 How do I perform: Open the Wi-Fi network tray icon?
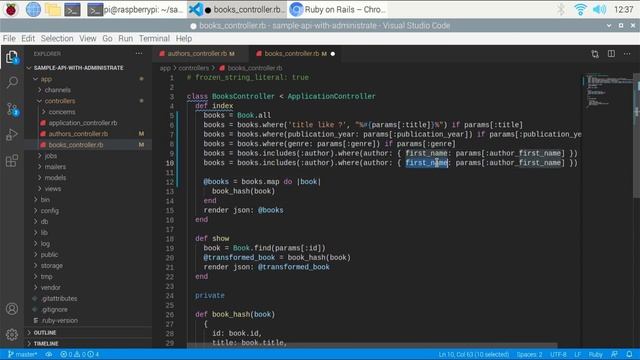(580, 9)
